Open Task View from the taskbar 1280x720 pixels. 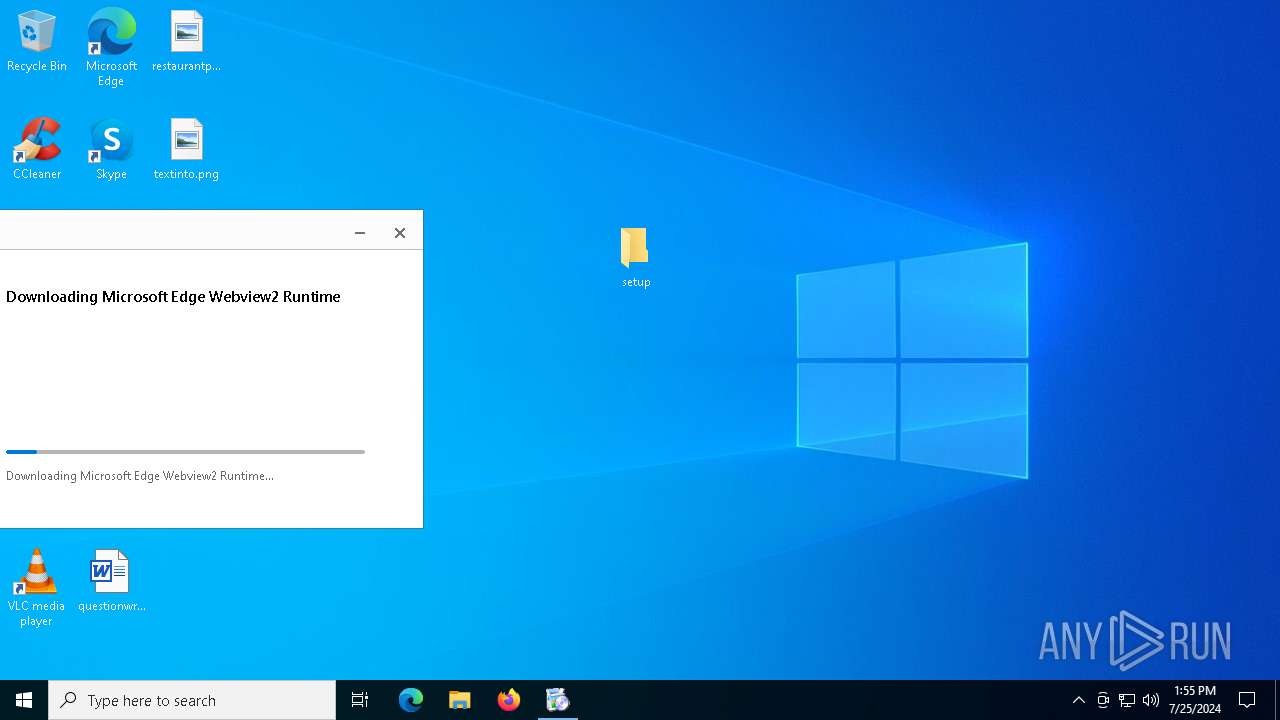coord(360,700)
